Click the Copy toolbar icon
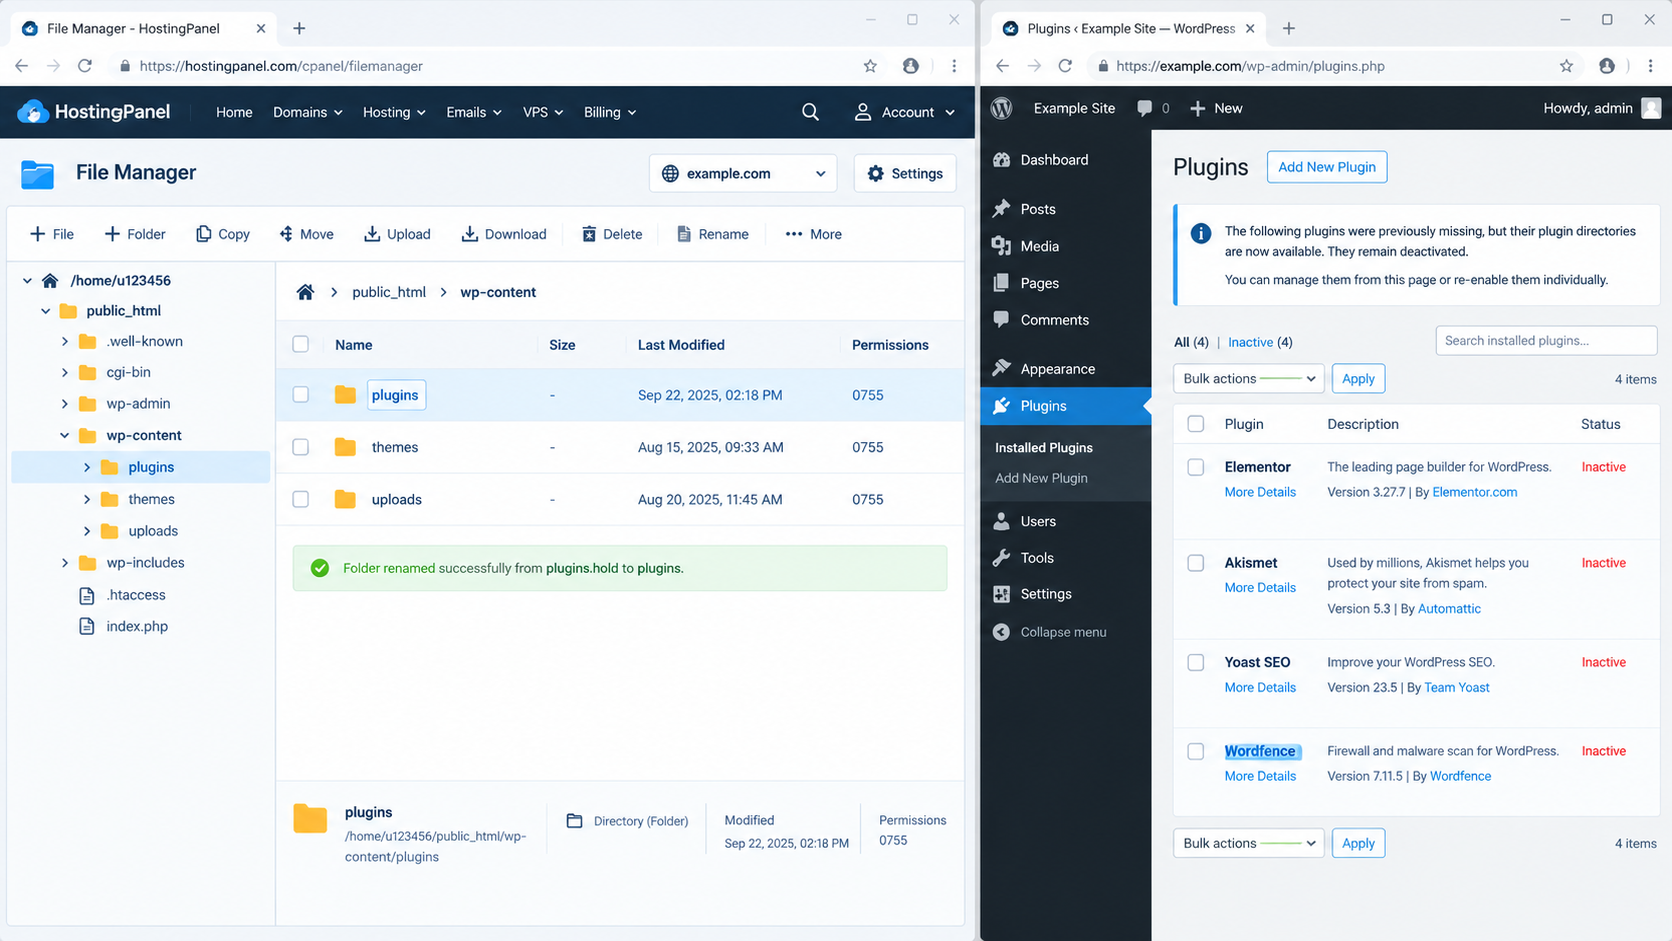1672x941 pixels. point(203,234)
